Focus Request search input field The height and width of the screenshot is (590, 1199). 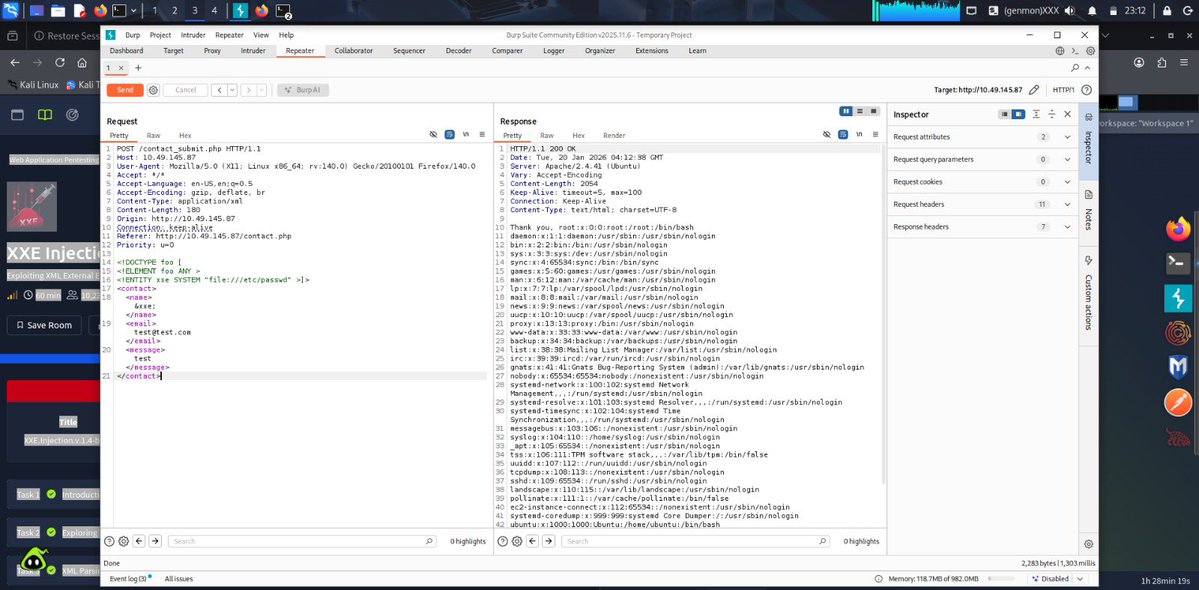coord(302,541)
